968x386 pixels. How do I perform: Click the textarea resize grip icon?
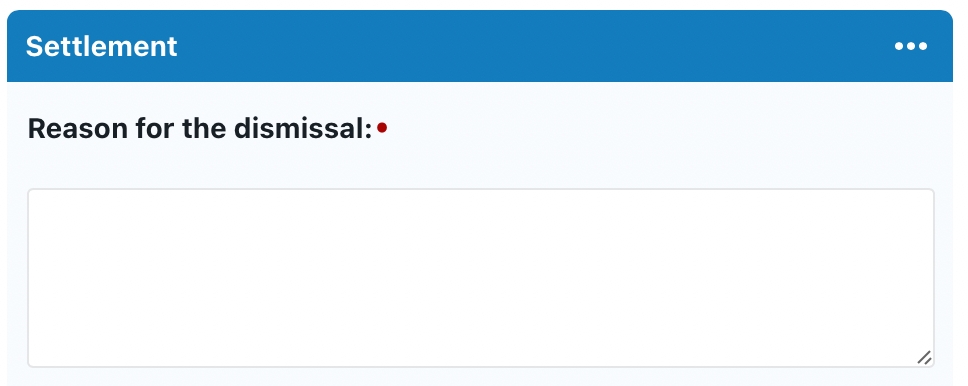tap(924, 357)
